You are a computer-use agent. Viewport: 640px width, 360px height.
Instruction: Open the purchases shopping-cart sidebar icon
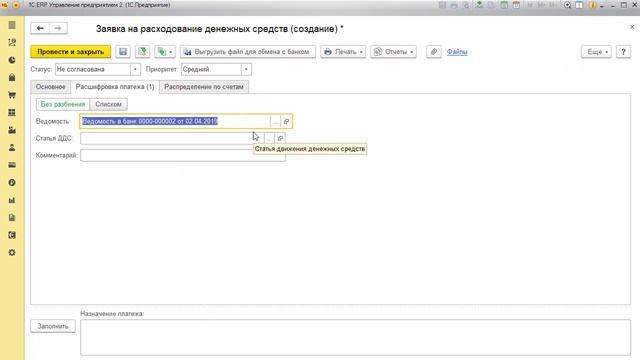[x=12, y=95]
